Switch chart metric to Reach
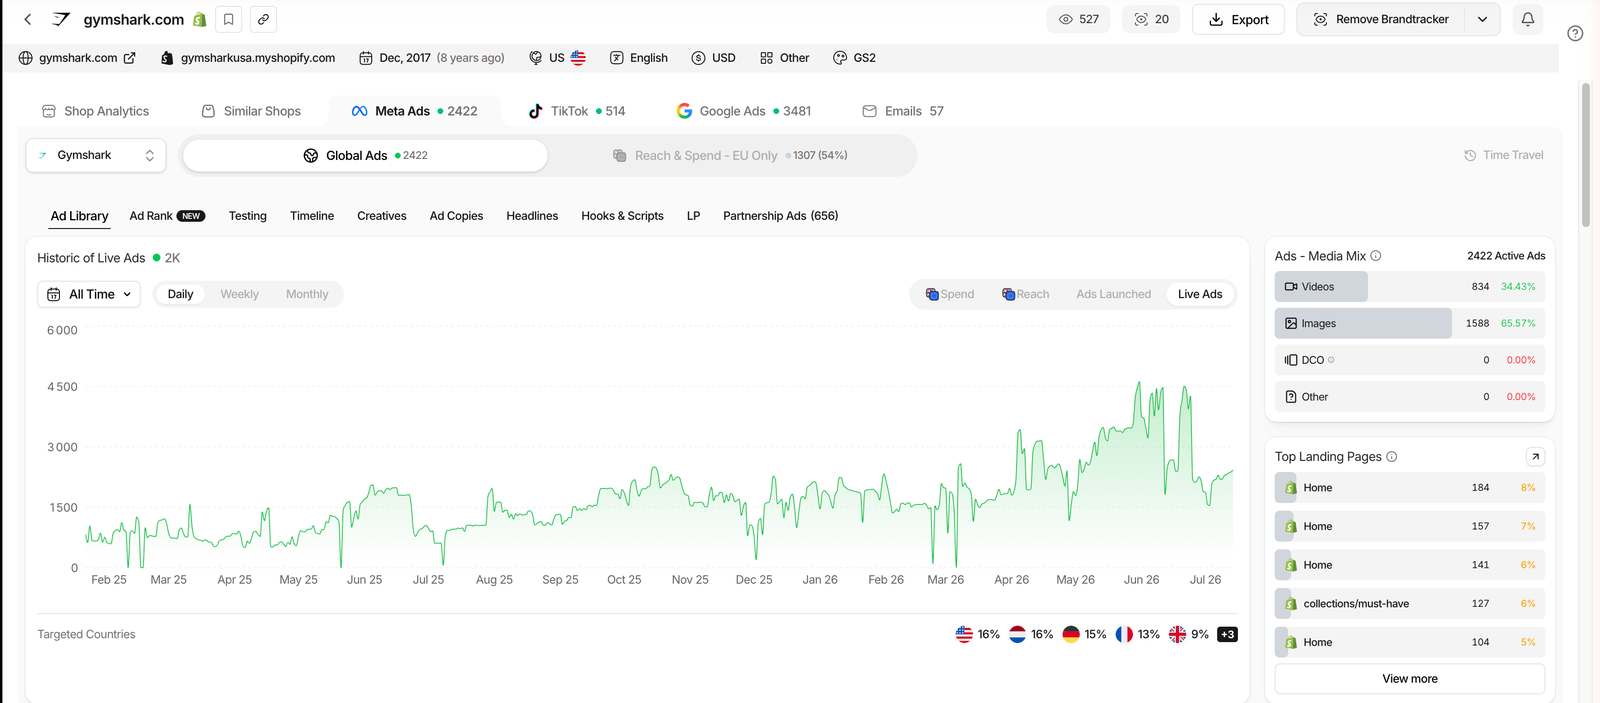The image size is (1600, 703). [x=1026, y=294]
